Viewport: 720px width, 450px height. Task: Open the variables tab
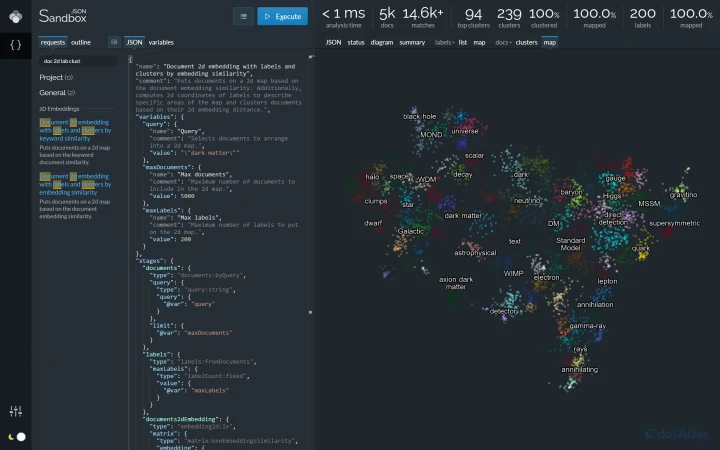pyautogui.click(x=161, y=42)
